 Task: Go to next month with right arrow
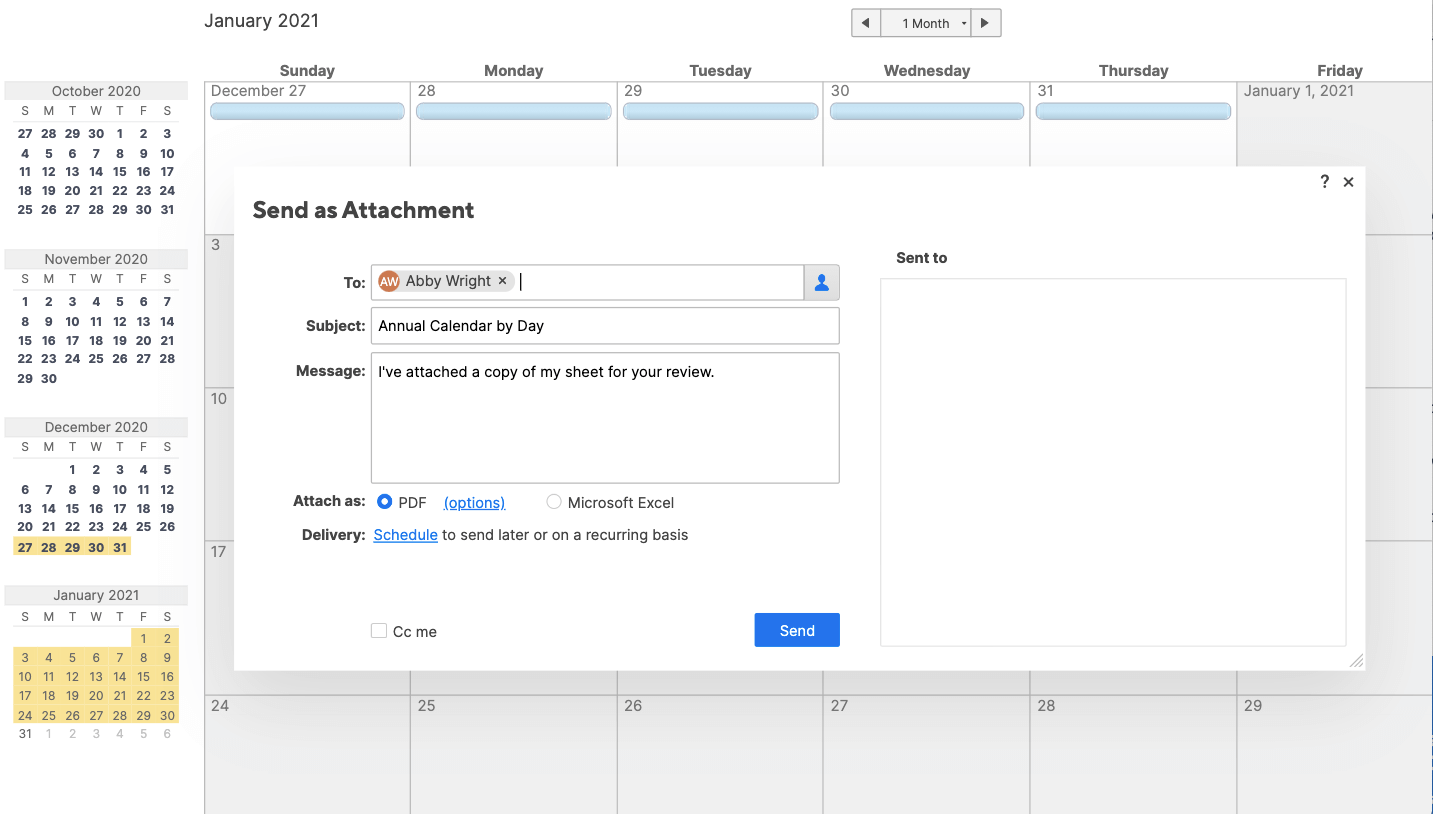point(986,23)
